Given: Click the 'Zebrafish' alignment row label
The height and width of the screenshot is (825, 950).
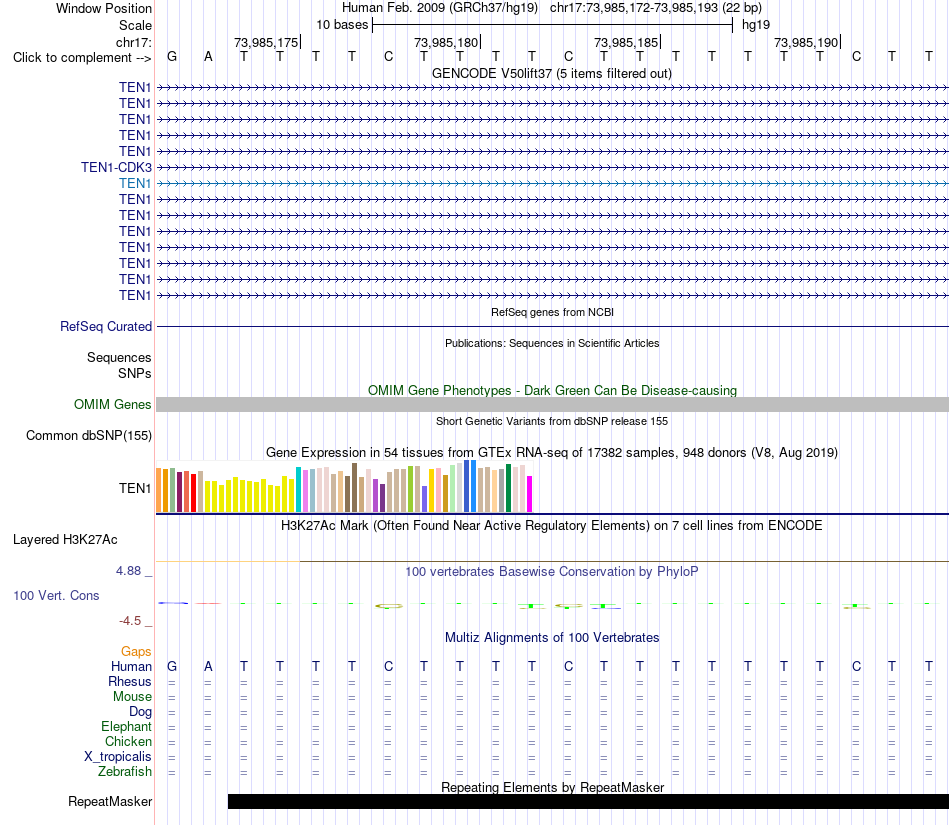Looking at the screenshot, I should pos(124,771).
